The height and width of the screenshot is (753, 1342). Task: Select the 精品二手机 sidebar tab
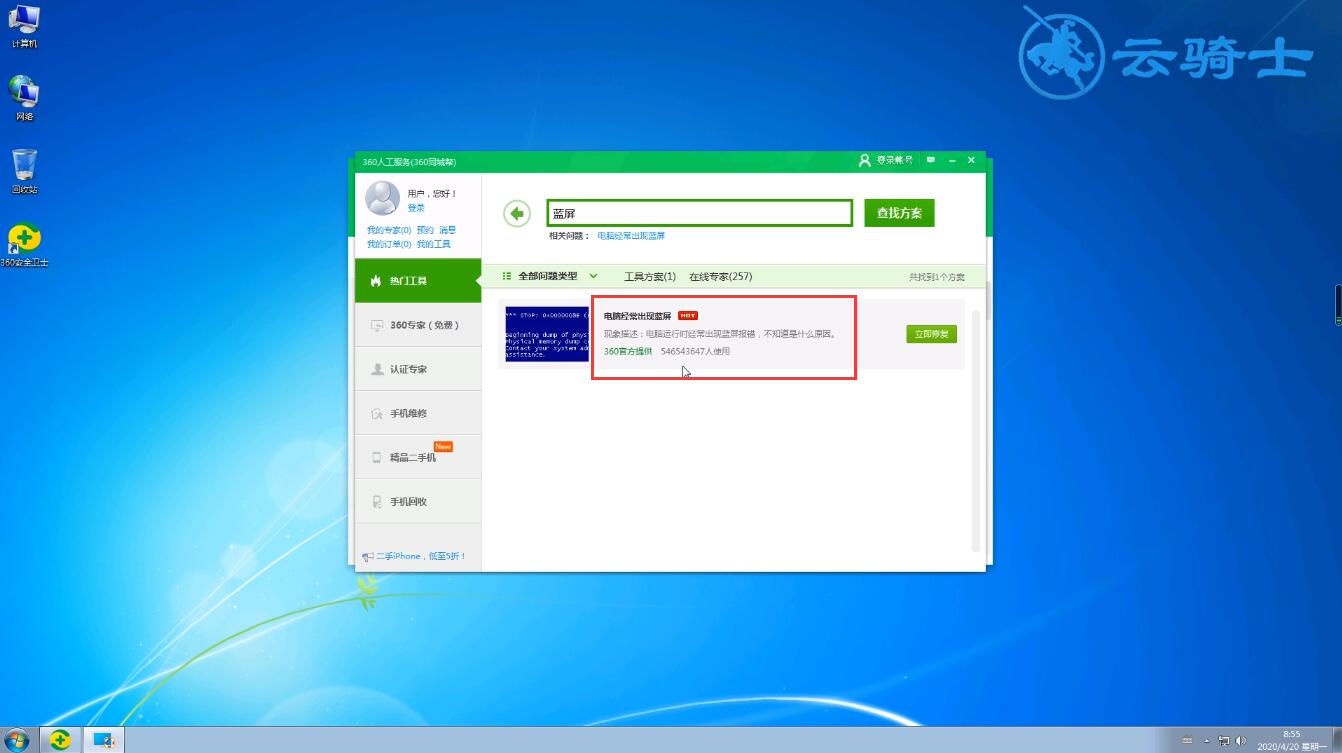click(x=418, y=457)
